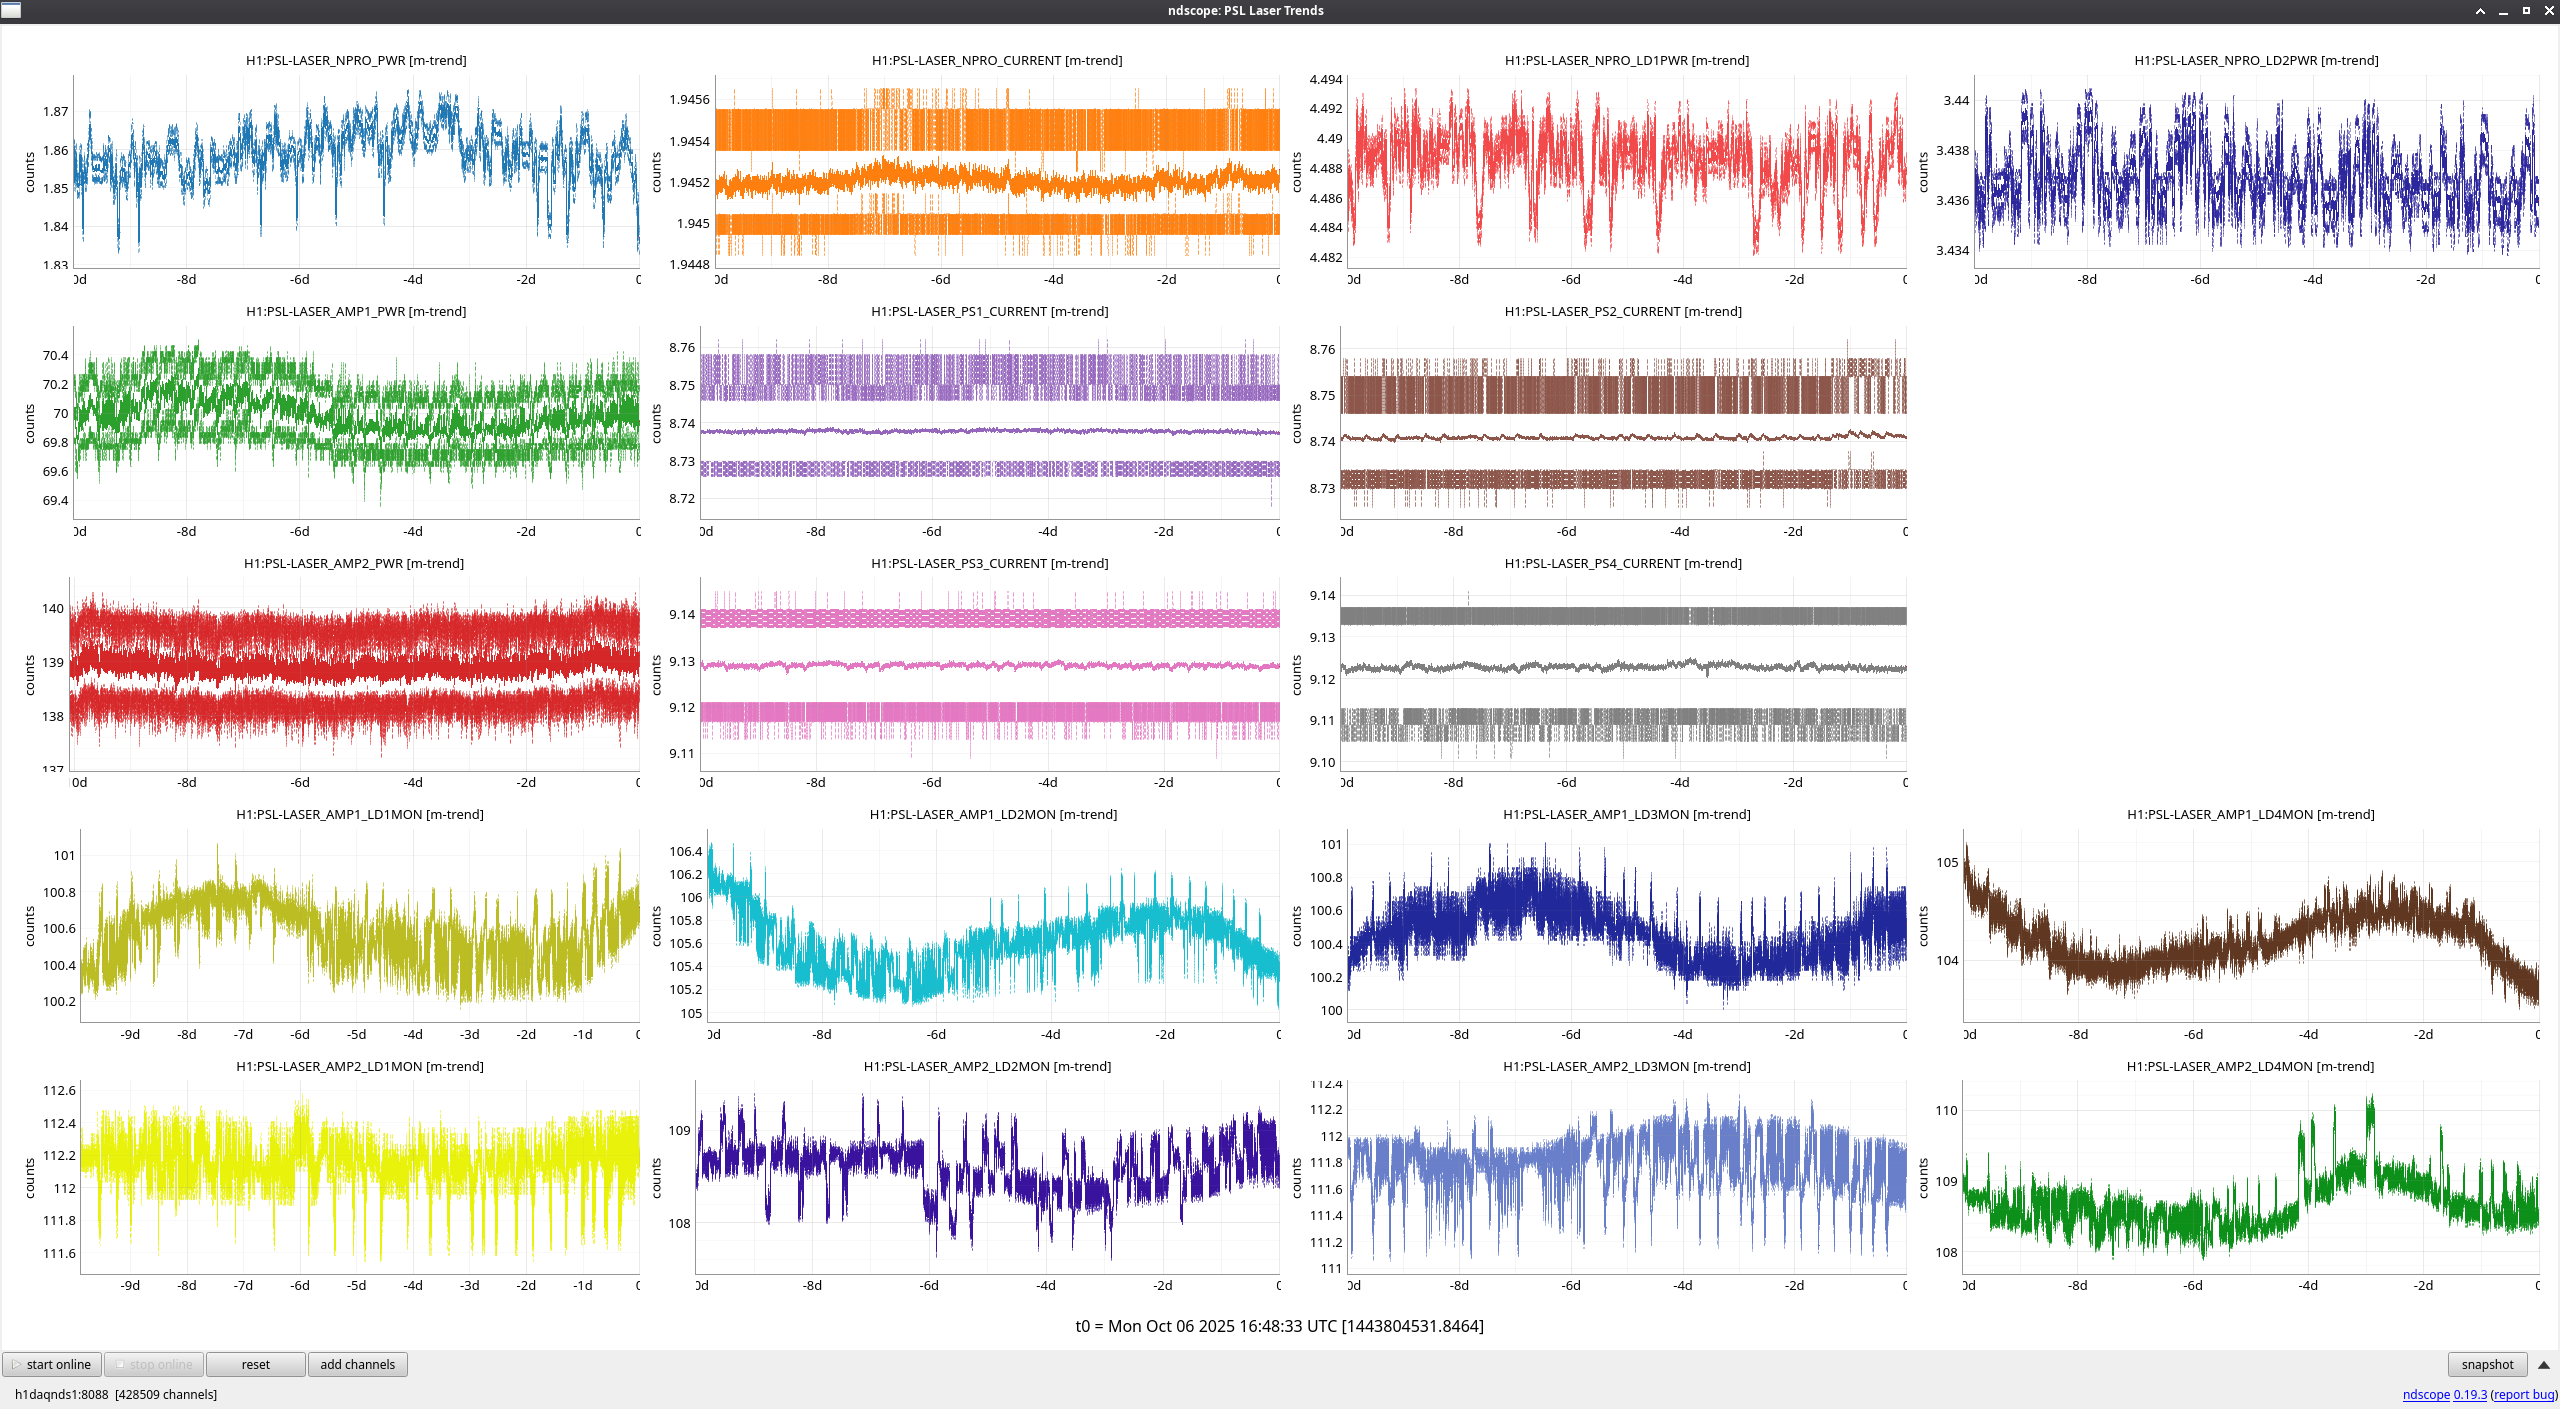Click the 0.19.3 version link
The height and width of the screenshot is (1409, 2560).
[x=2469, y=1394]
